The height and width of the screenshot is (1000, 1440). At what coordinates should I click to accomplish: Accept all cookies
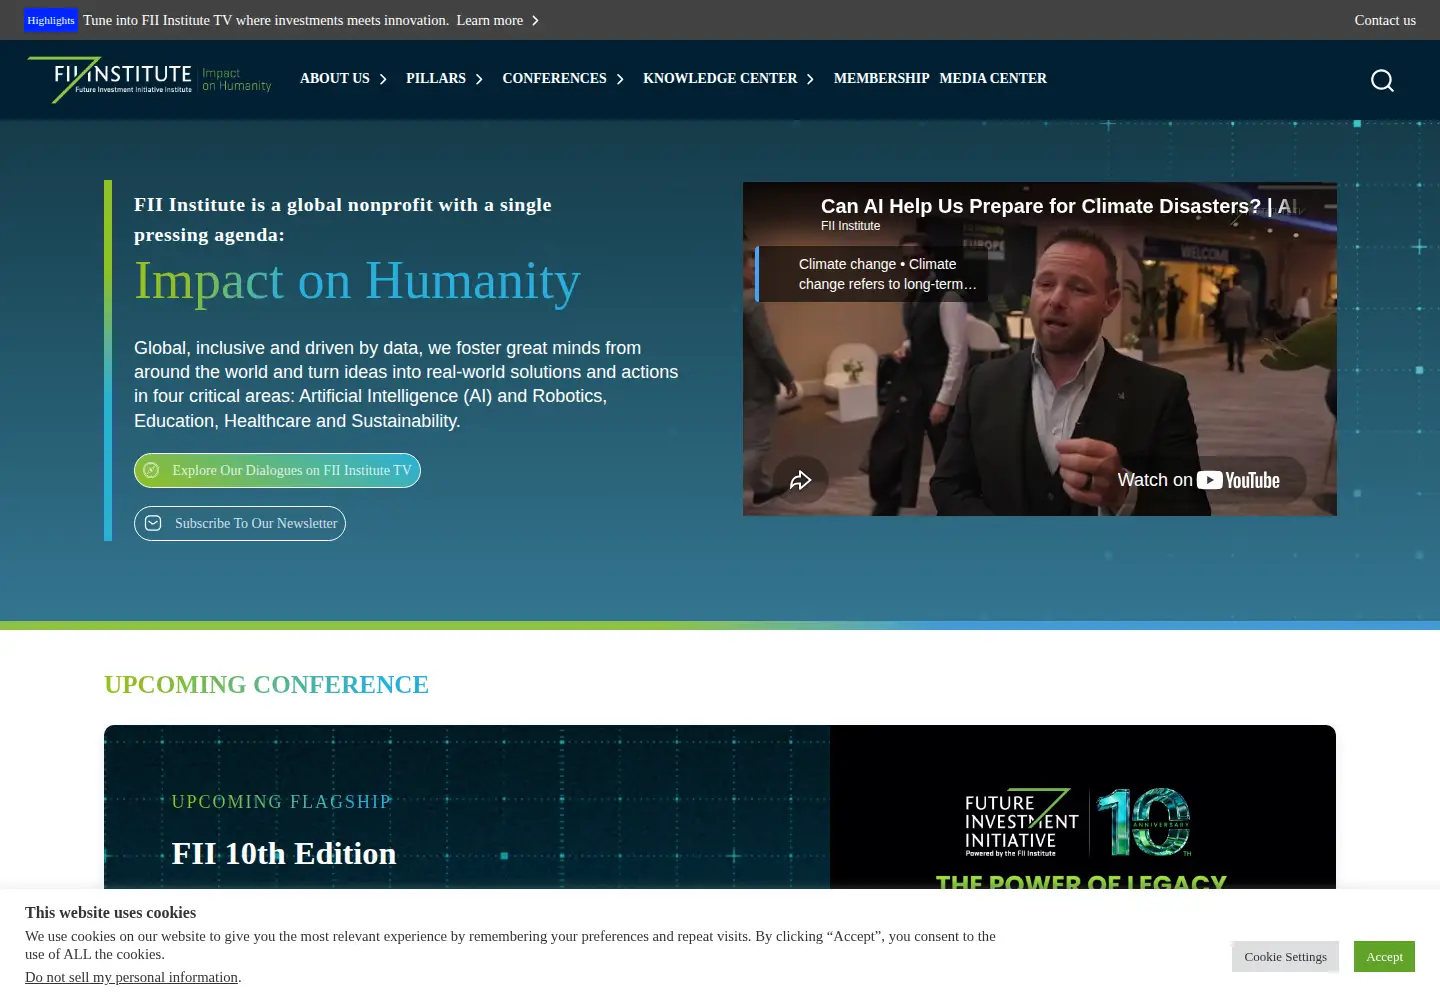pyautogui.click(x=1384, y=956)
